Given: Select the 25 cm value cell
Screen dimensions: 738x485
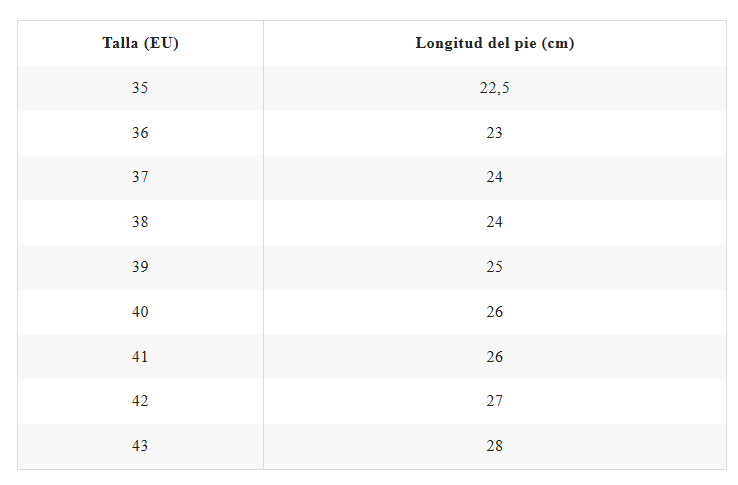Looking at the screenshot, I should (x=495, y=267).
